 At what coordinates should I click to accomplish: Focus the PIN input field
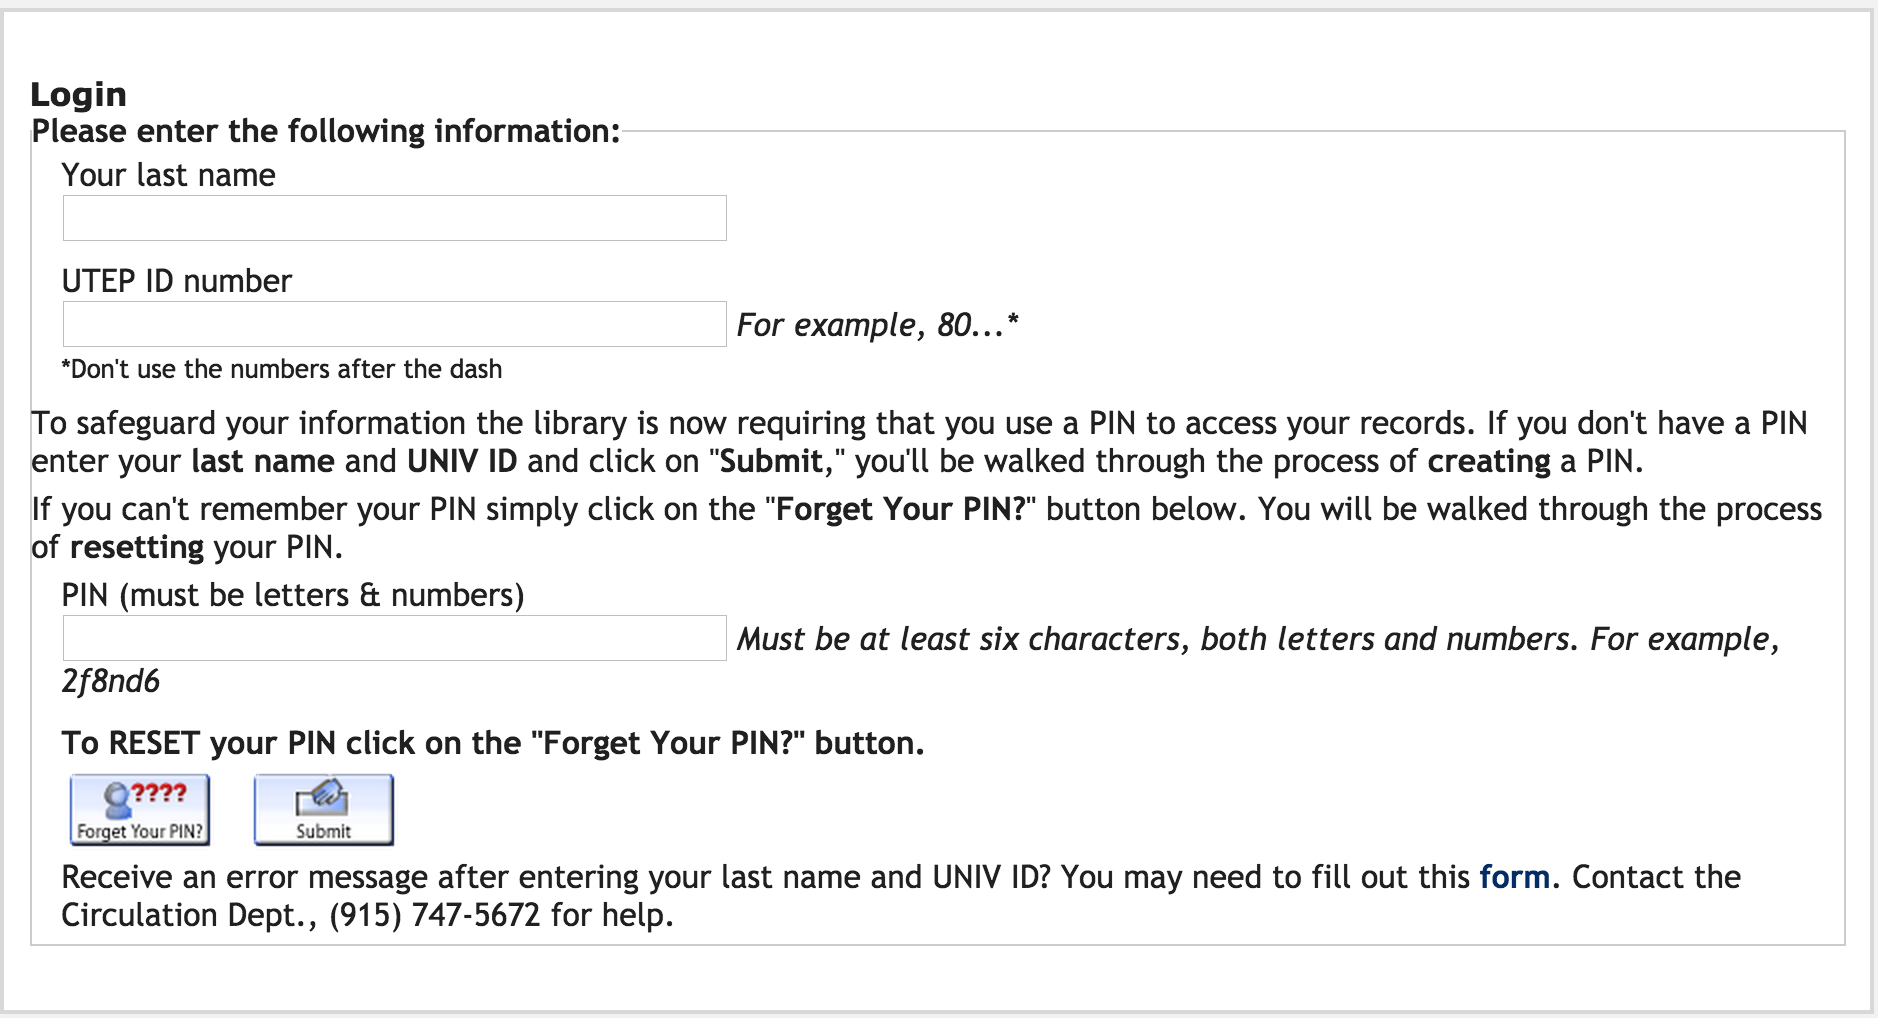pos(395,638)
